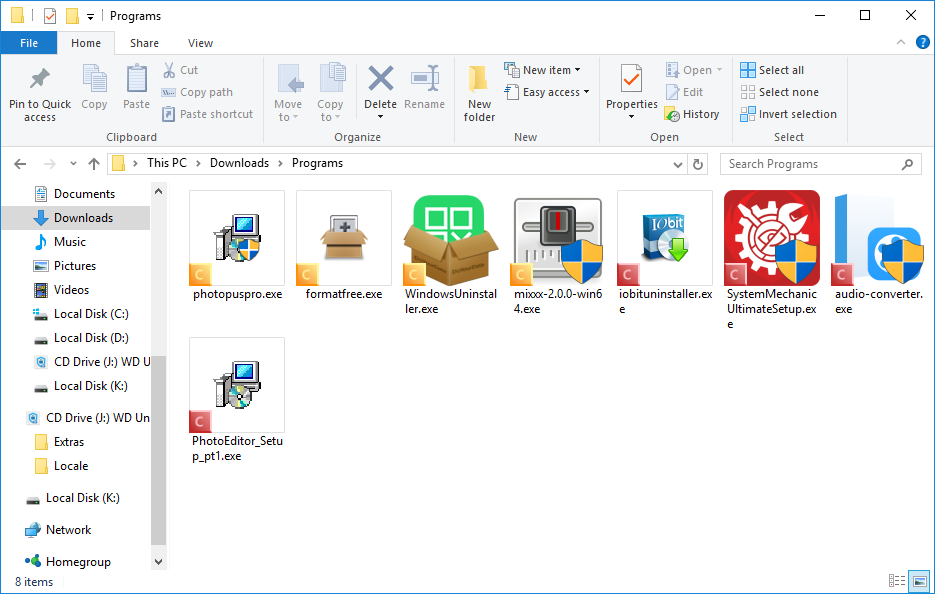Viewport: 935px width, 594px height.
Task: Select the audio-converter.exe file
Action: coord(878,243)
